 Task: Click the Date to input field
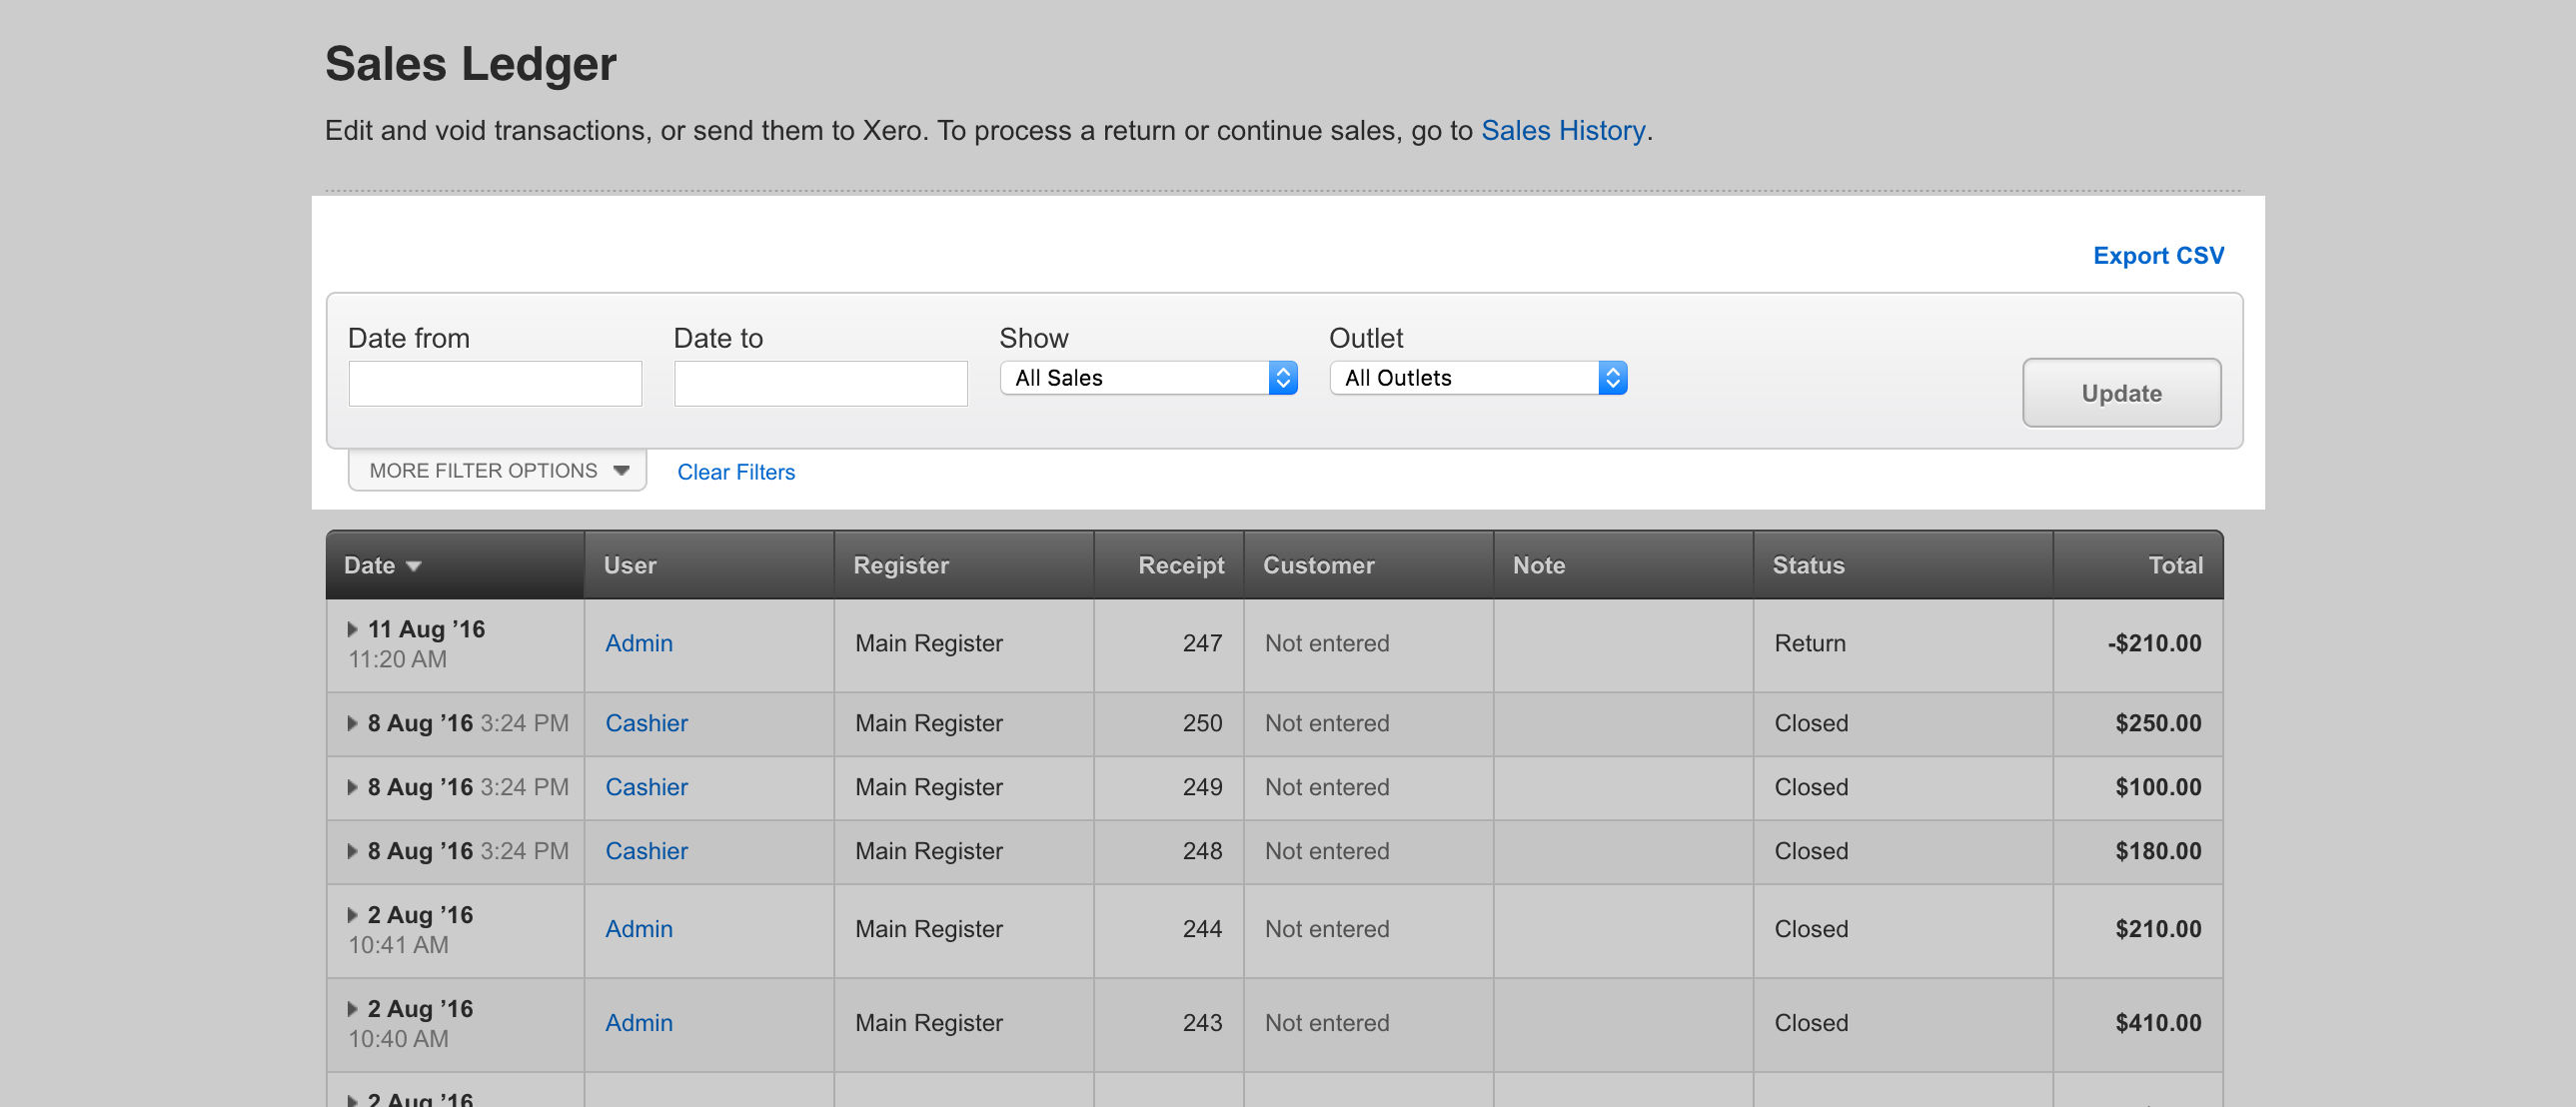click(x=820, y=384)
